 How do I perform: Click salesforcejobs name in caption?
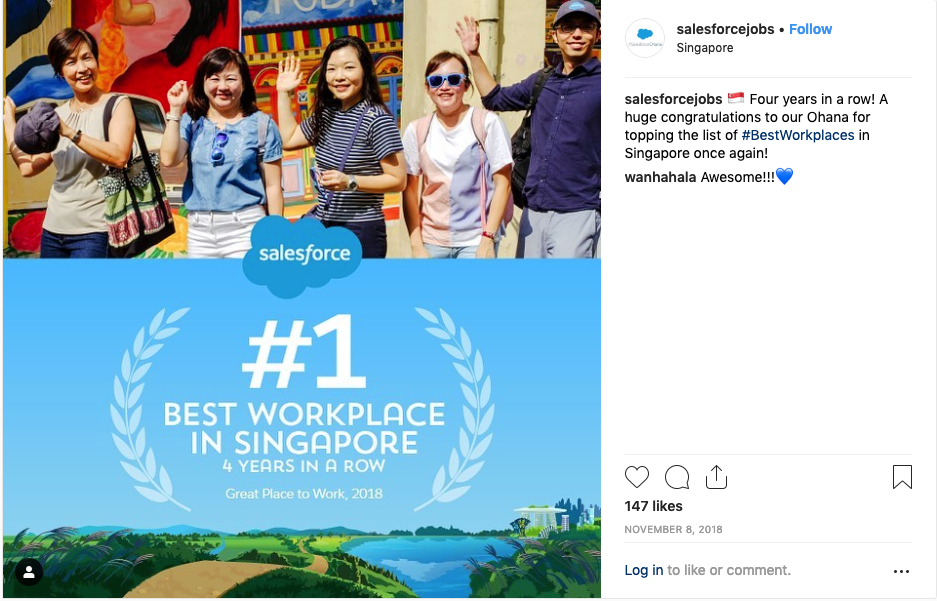(673, 99)
